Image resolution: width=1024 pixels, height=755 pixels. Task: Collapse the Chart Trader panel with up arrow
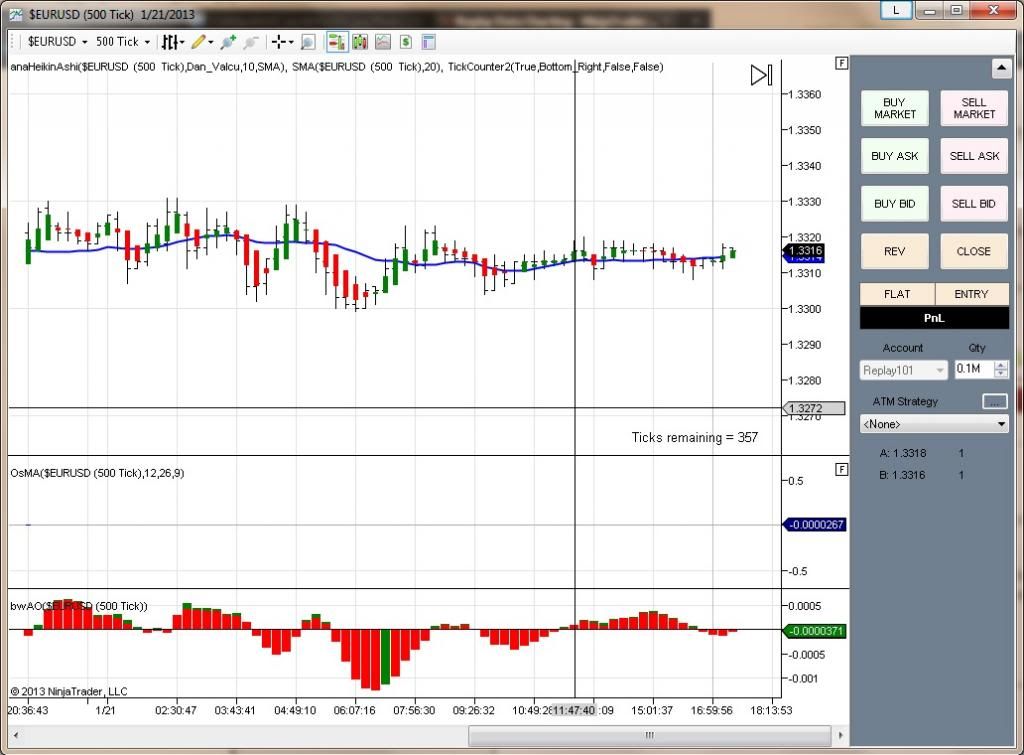(1000, 68)
